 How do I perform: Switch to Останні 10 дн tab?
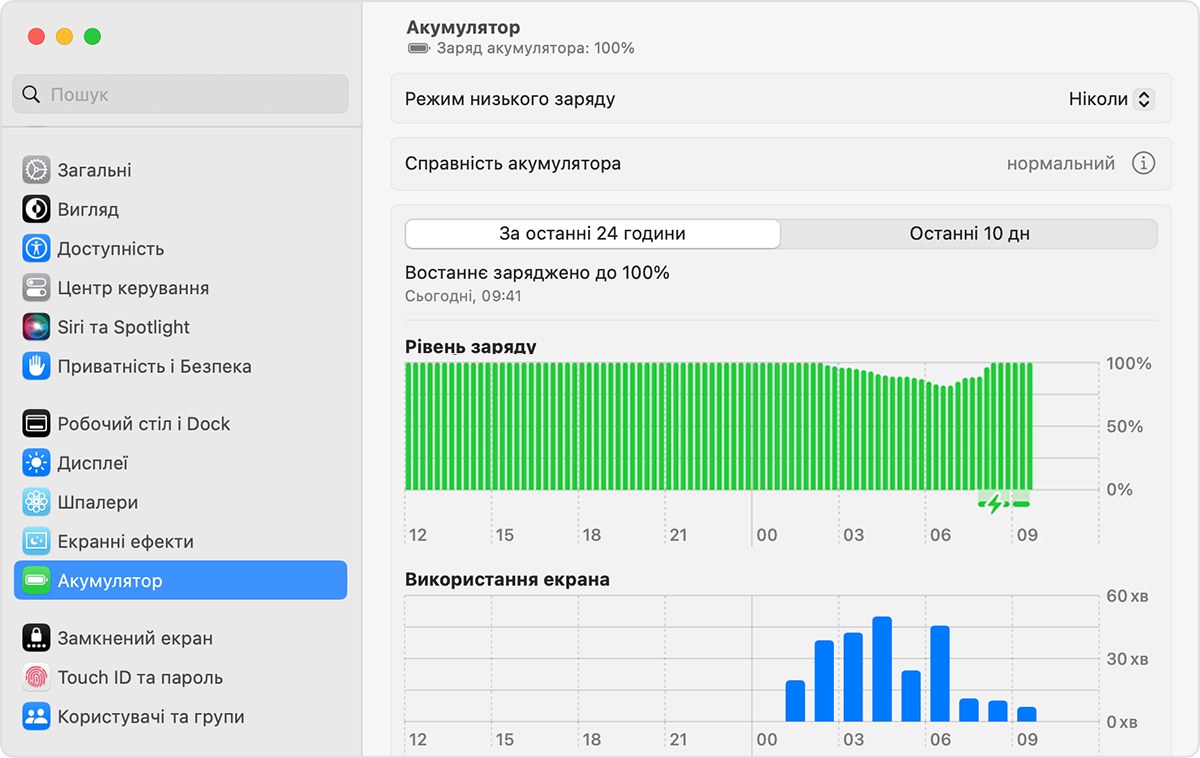(969, 234)
